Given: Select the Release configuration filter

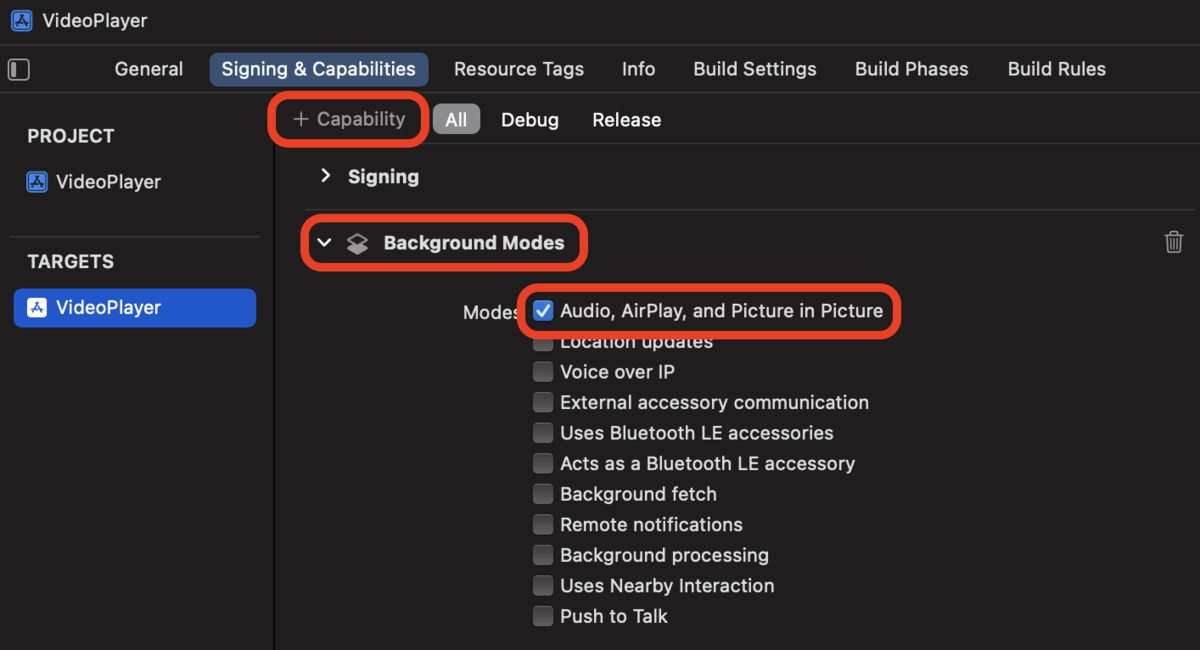Looking at the screenshot, I should [x=627, y=119].
